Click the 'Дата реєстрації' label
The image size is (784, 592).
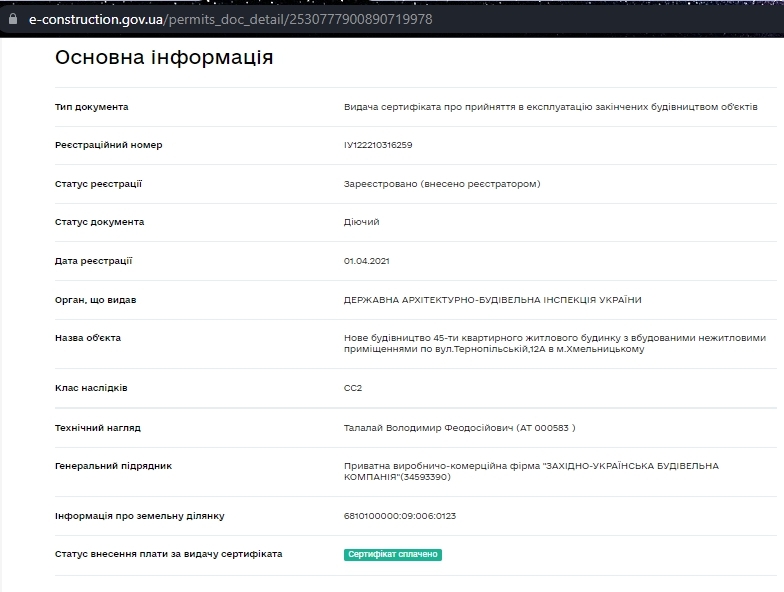coord(94,261)
